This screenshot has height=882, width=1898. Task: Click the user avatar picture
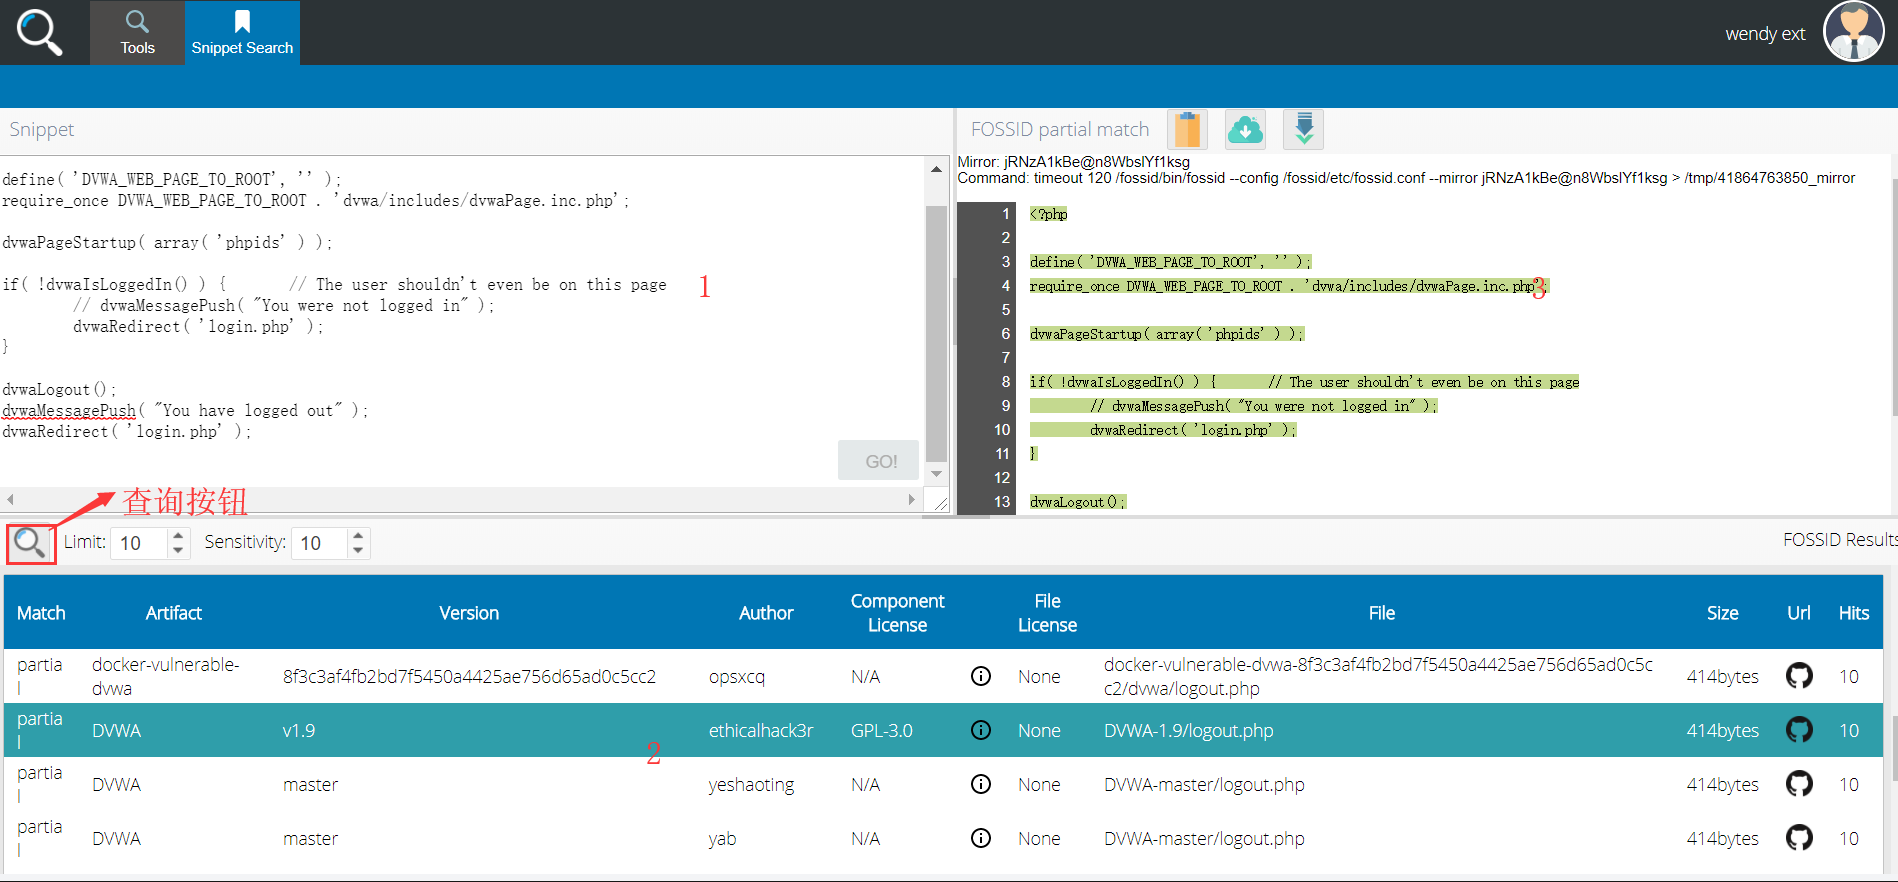click(x=1853, y=32)
